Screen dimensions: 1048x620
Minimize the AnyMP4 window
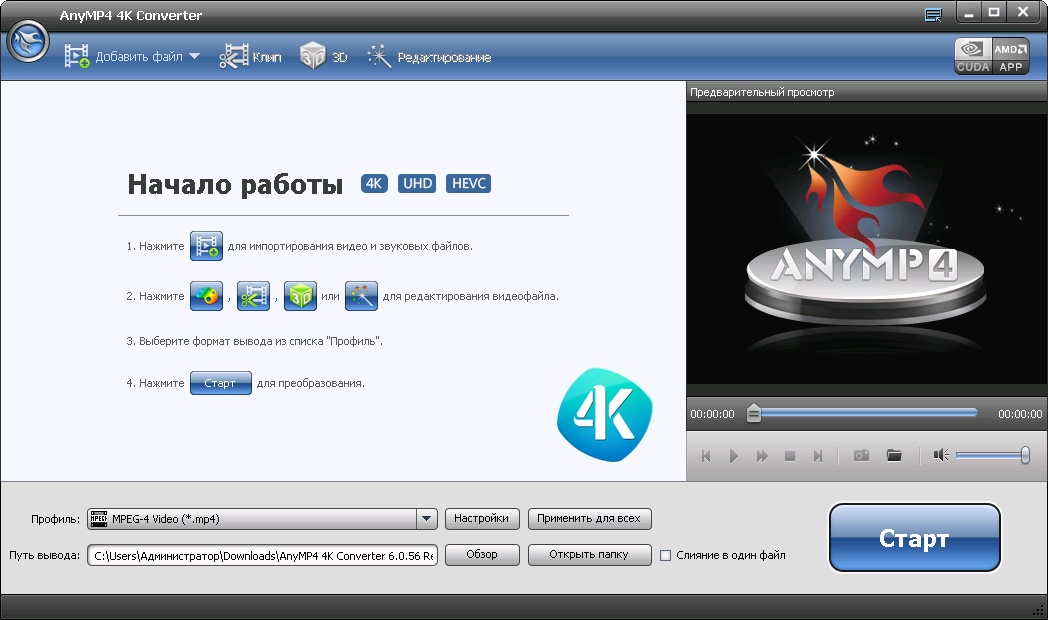click(968, 13)
